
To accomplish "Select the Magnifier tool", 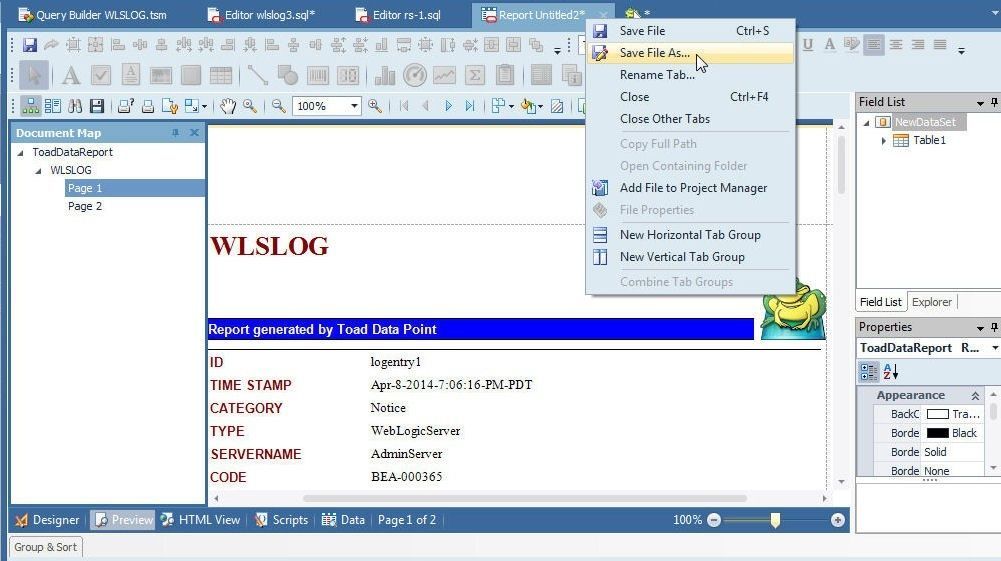I will [x=250, y=106].
